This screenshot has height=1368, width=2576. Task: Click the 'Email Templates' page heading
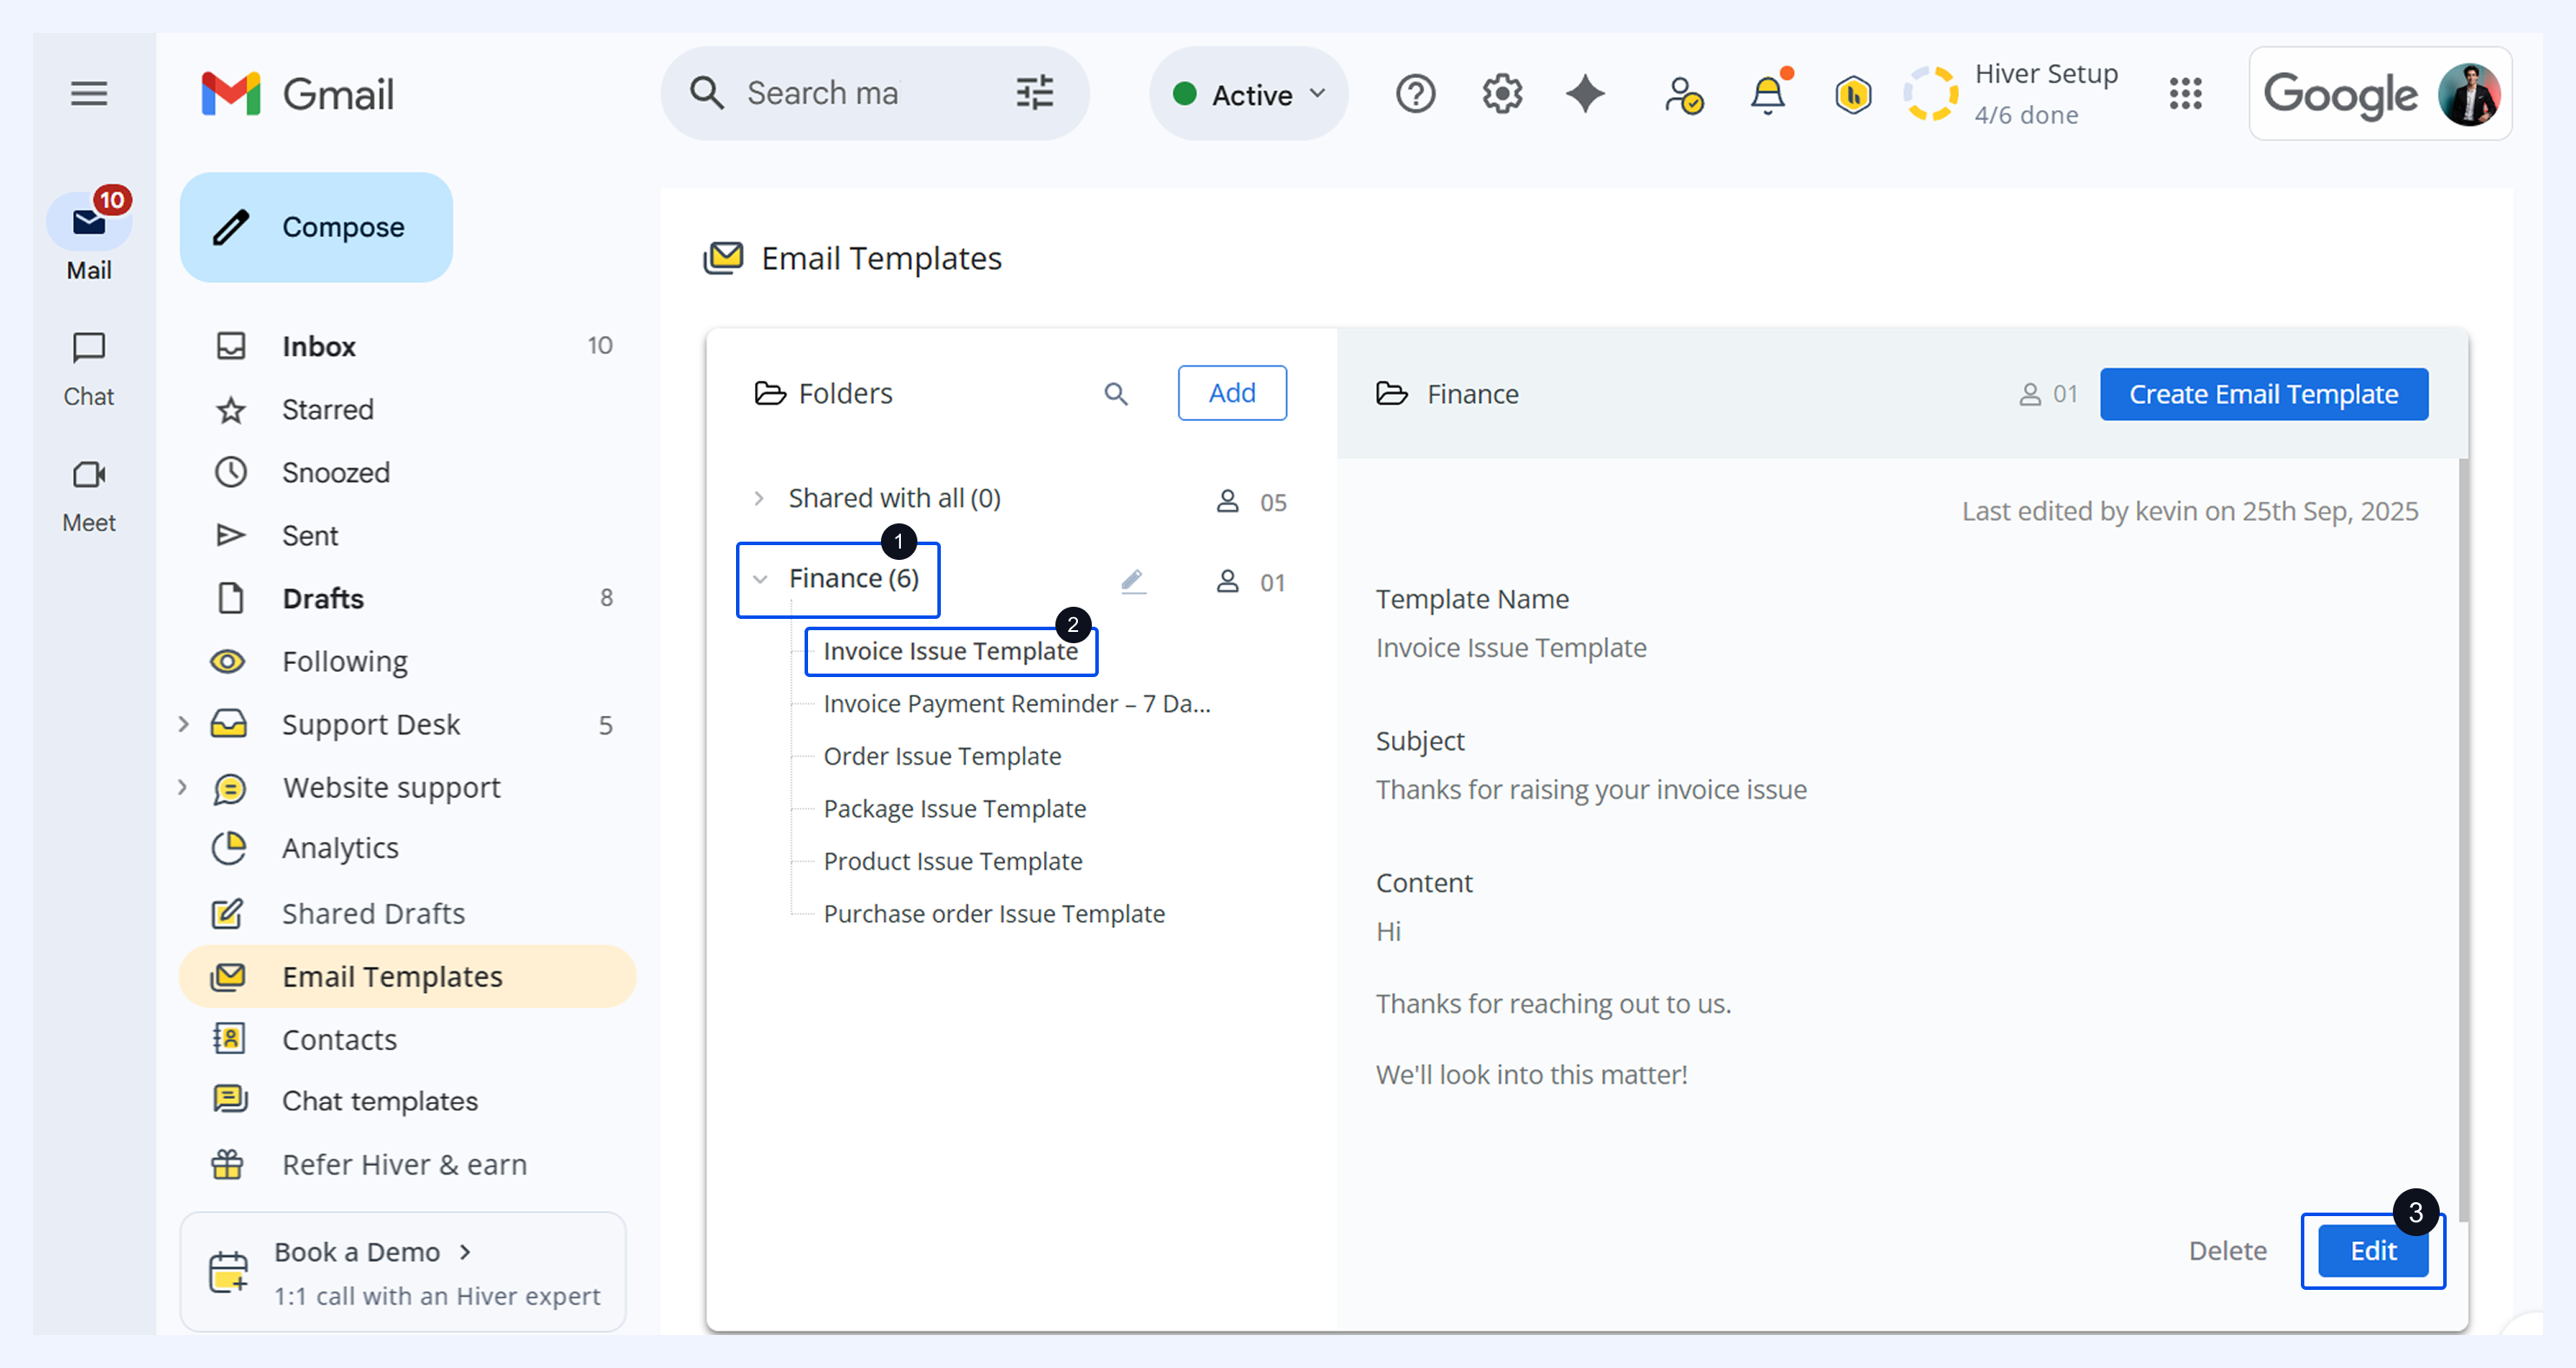click(x=881, y=258)
